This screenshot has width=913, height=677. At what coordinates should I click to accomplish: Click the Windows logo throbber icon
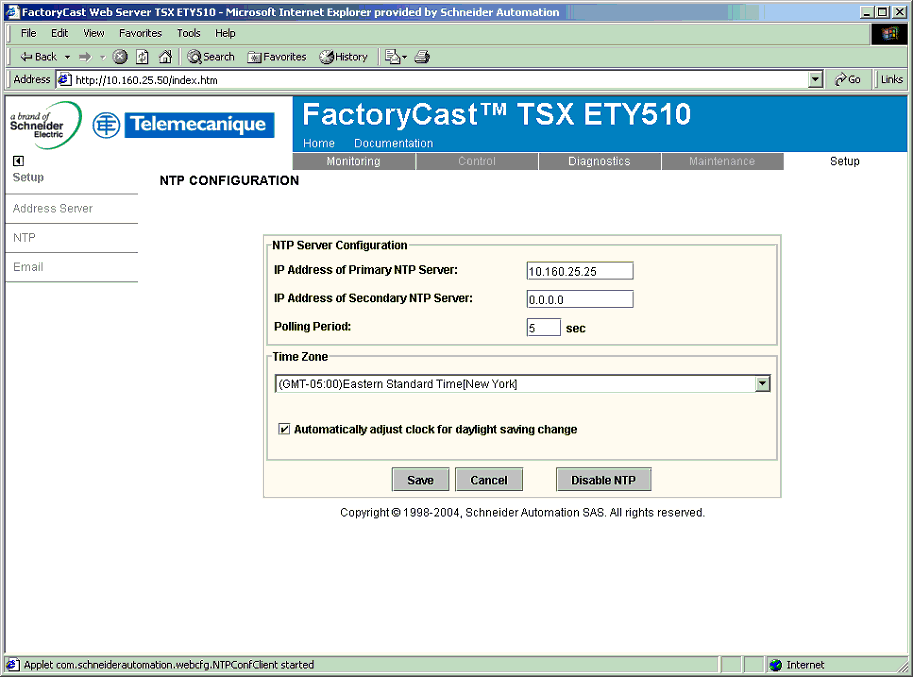pos(889,34)
